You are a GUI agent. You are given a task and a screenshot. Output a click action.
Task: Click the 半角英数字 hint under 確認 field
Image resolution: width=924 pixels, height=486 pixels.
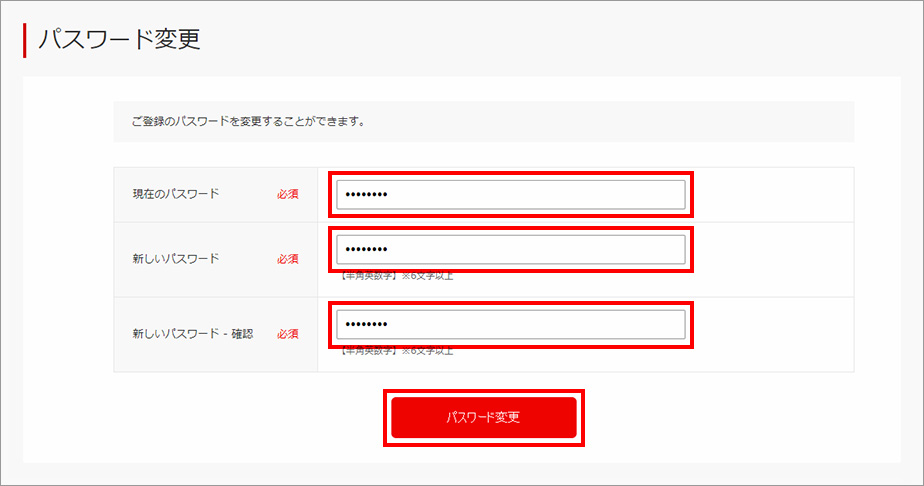(x=397, y=351)
